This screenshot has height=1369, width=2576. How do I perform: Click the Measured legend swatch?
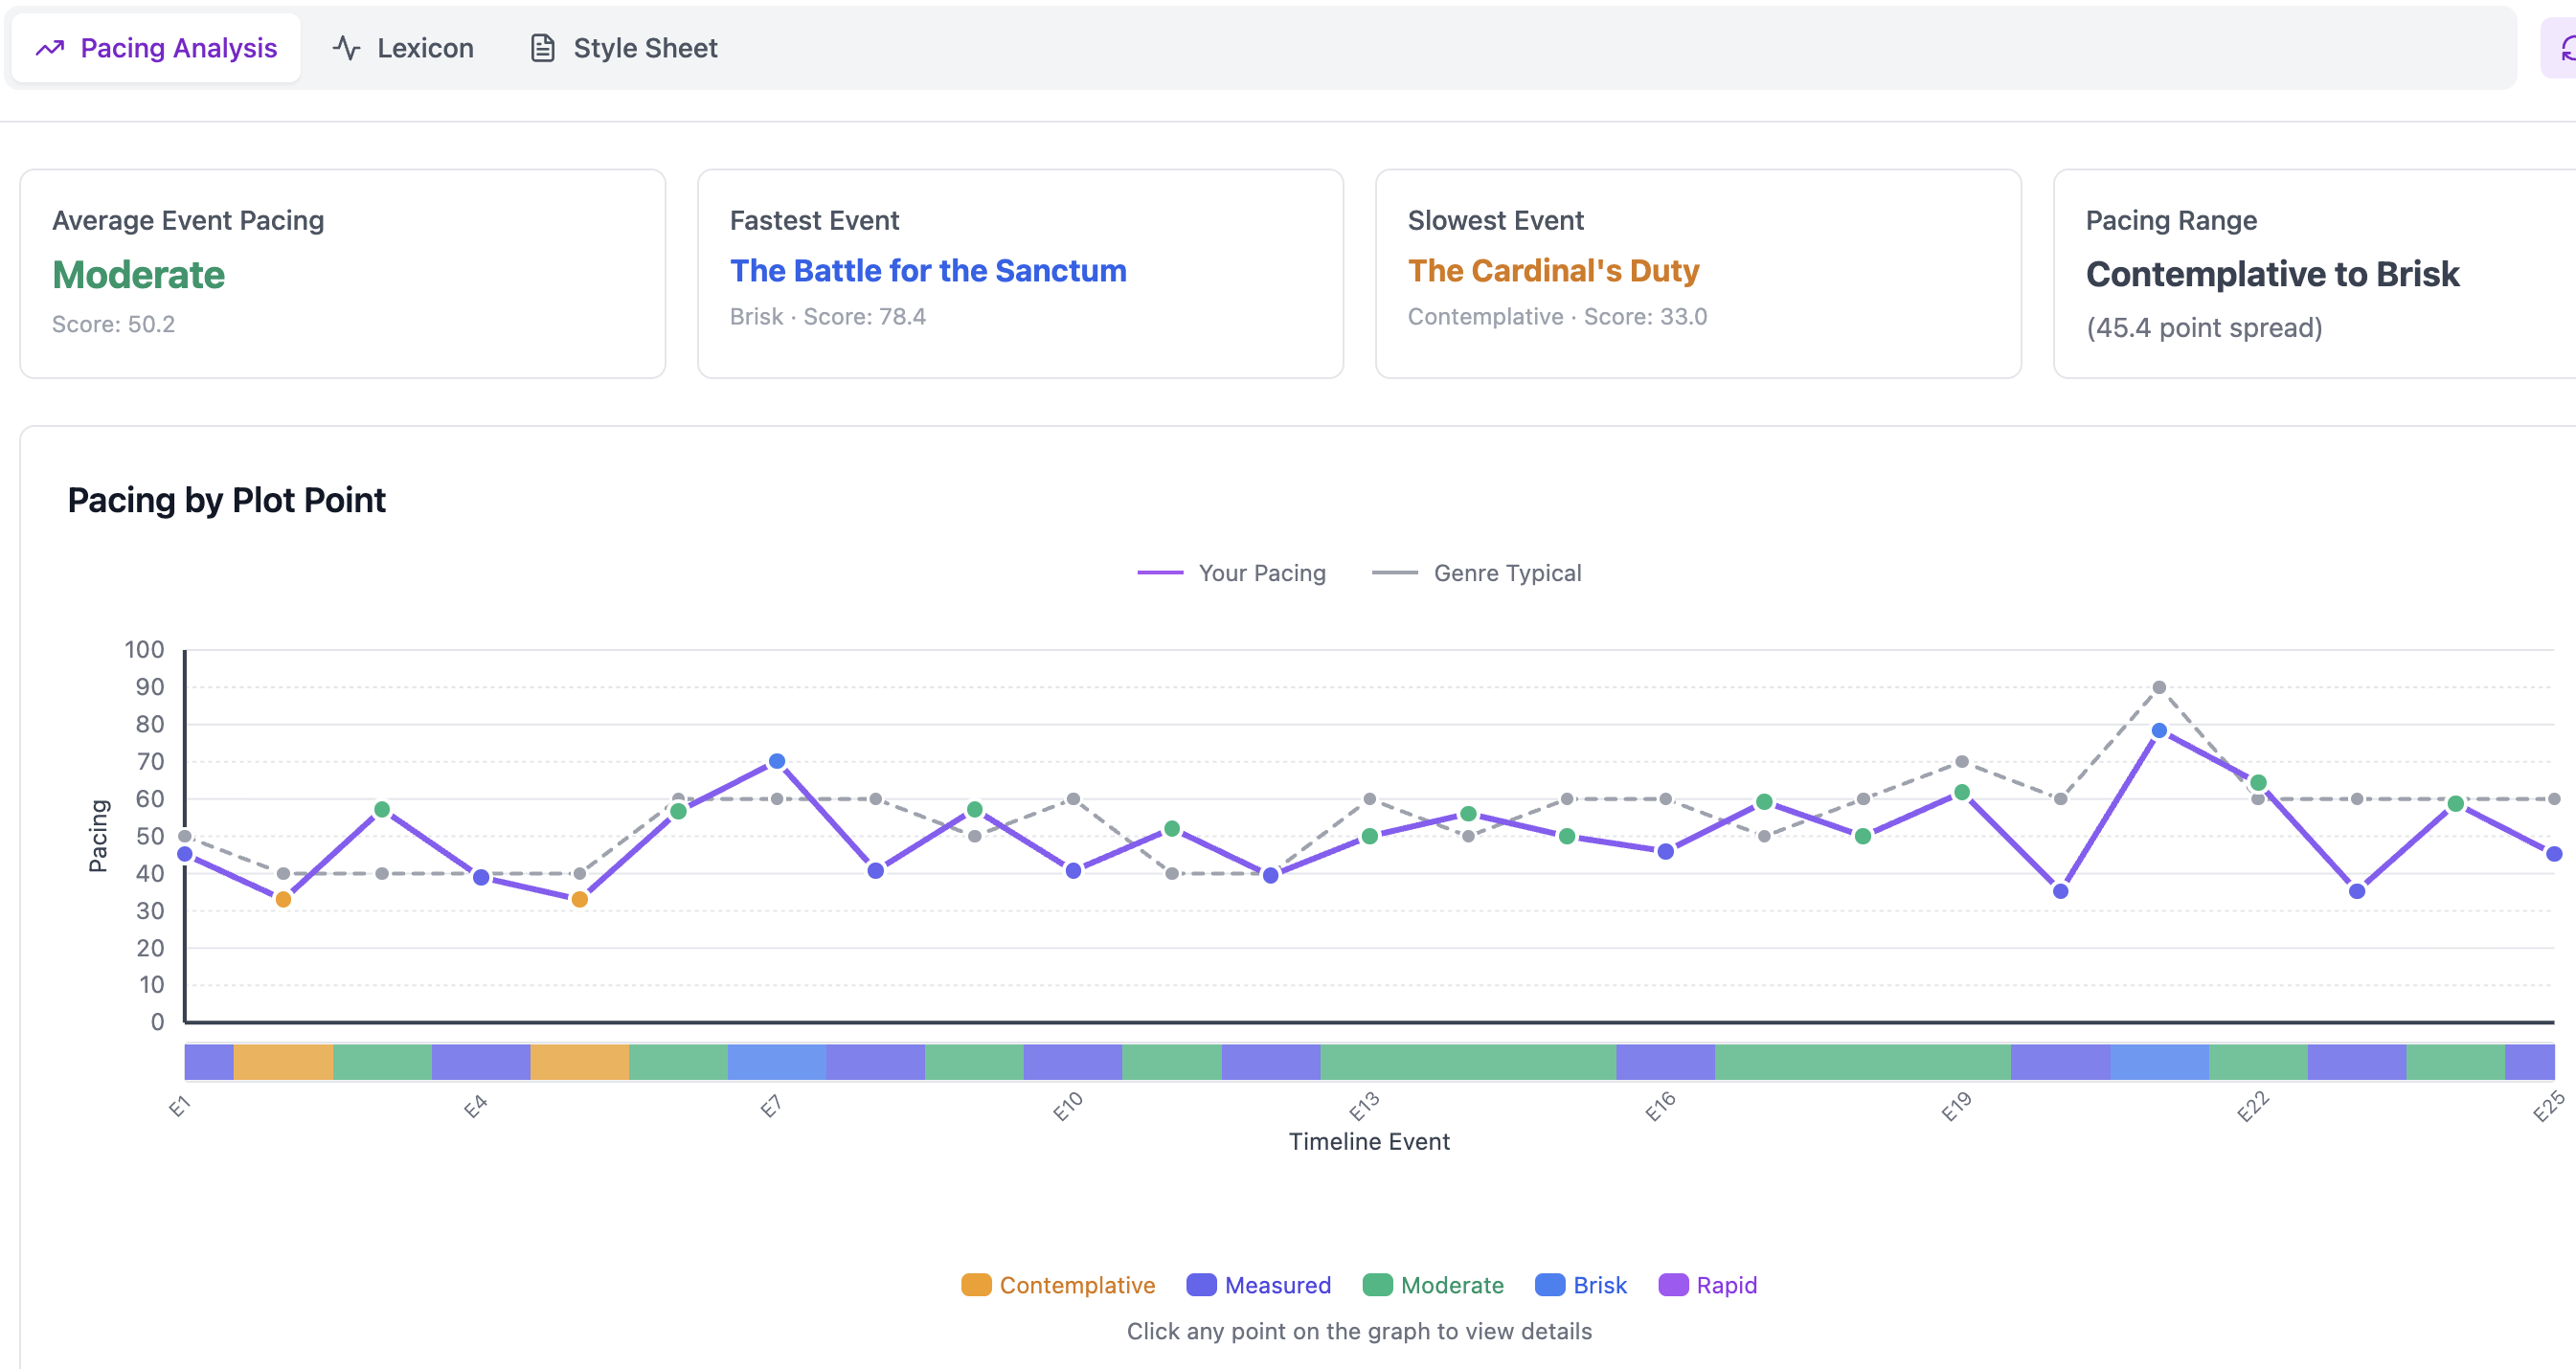click(x=1200, y=1285)
